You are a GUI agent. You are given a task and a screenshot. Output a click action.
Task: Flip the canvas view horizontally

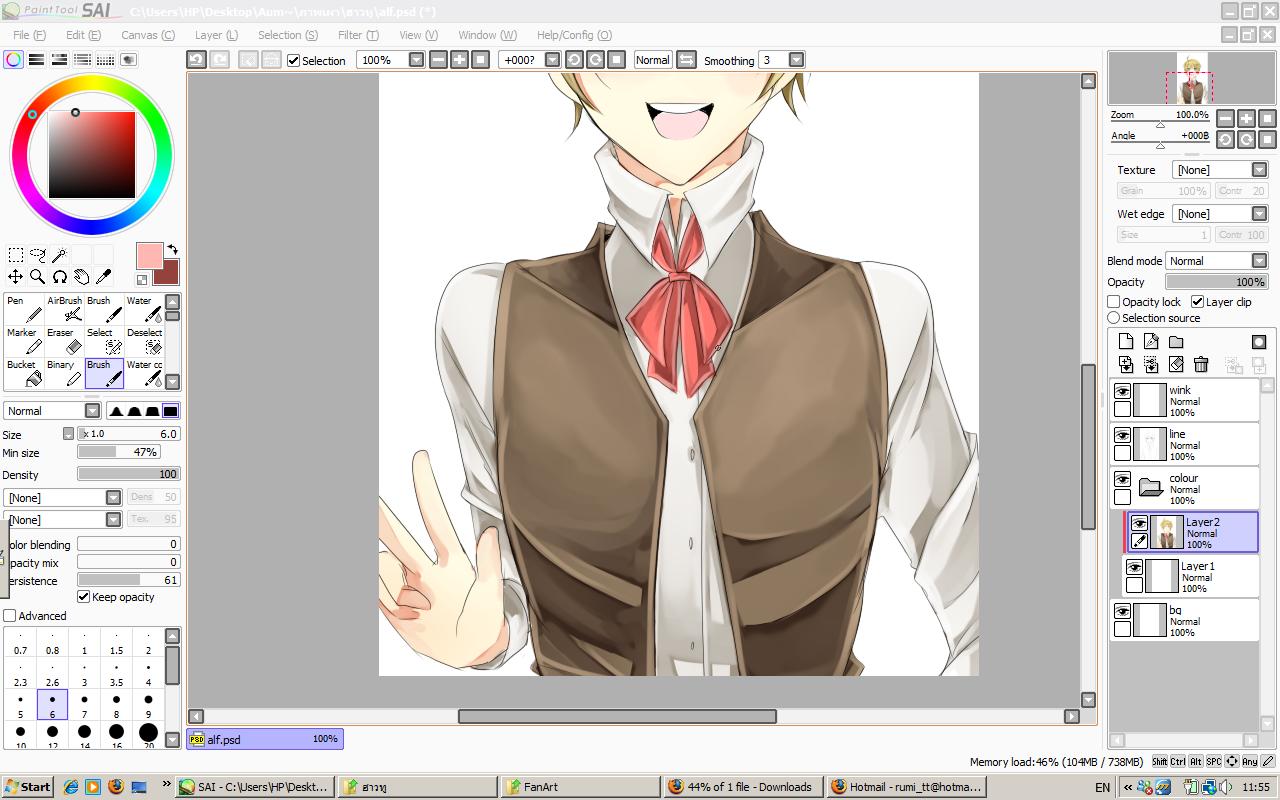(x=686, y=60)
